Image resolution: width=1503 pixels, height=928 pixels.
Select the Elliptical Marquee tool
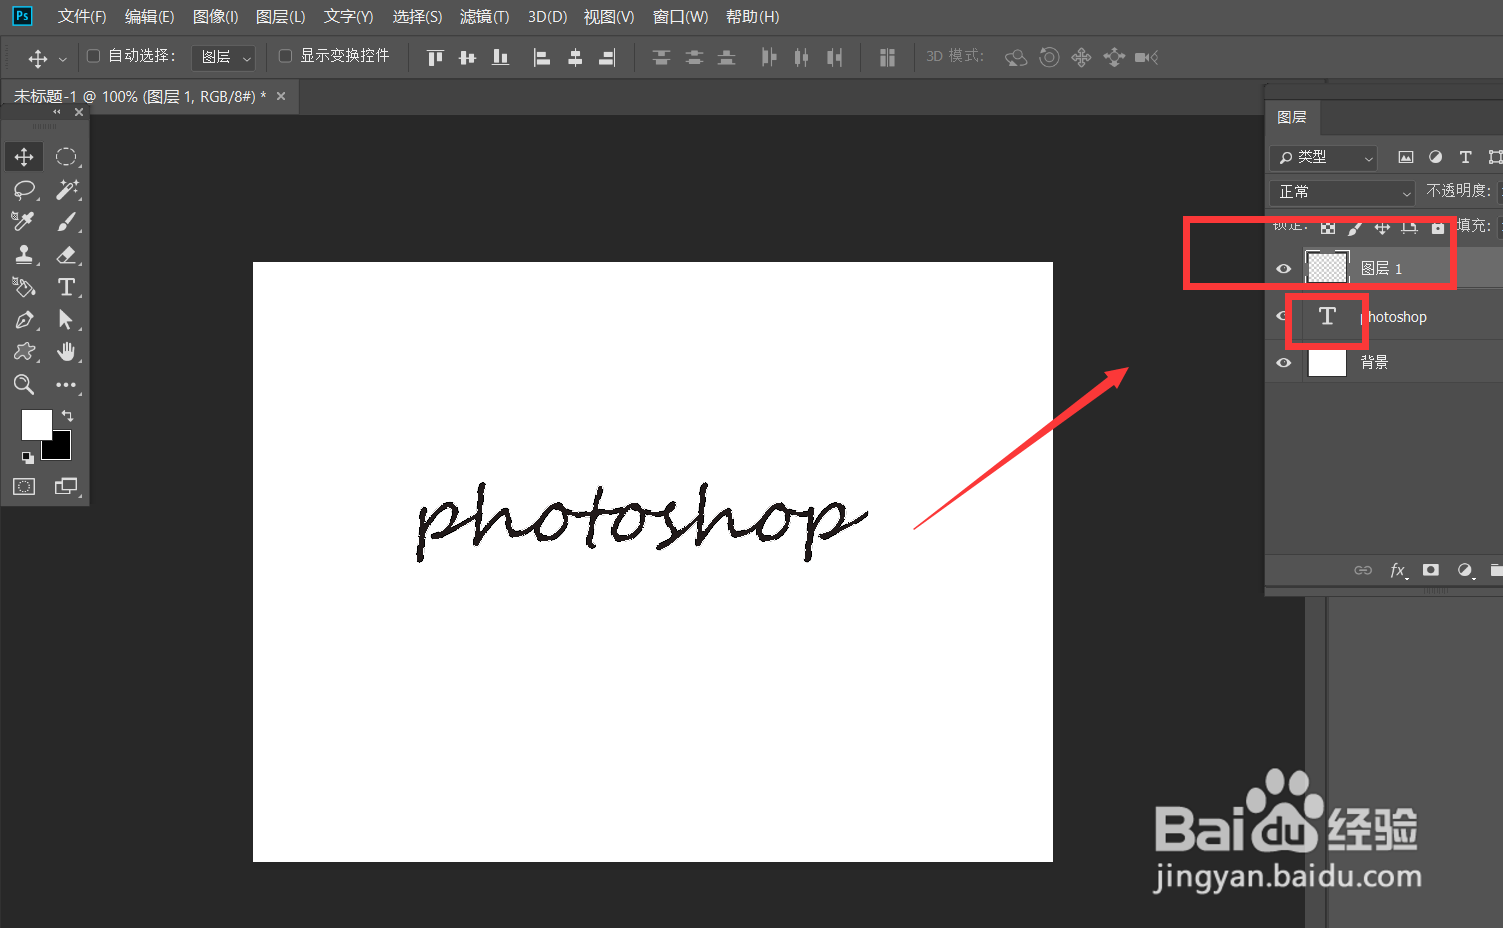click(x=66, y=157)
